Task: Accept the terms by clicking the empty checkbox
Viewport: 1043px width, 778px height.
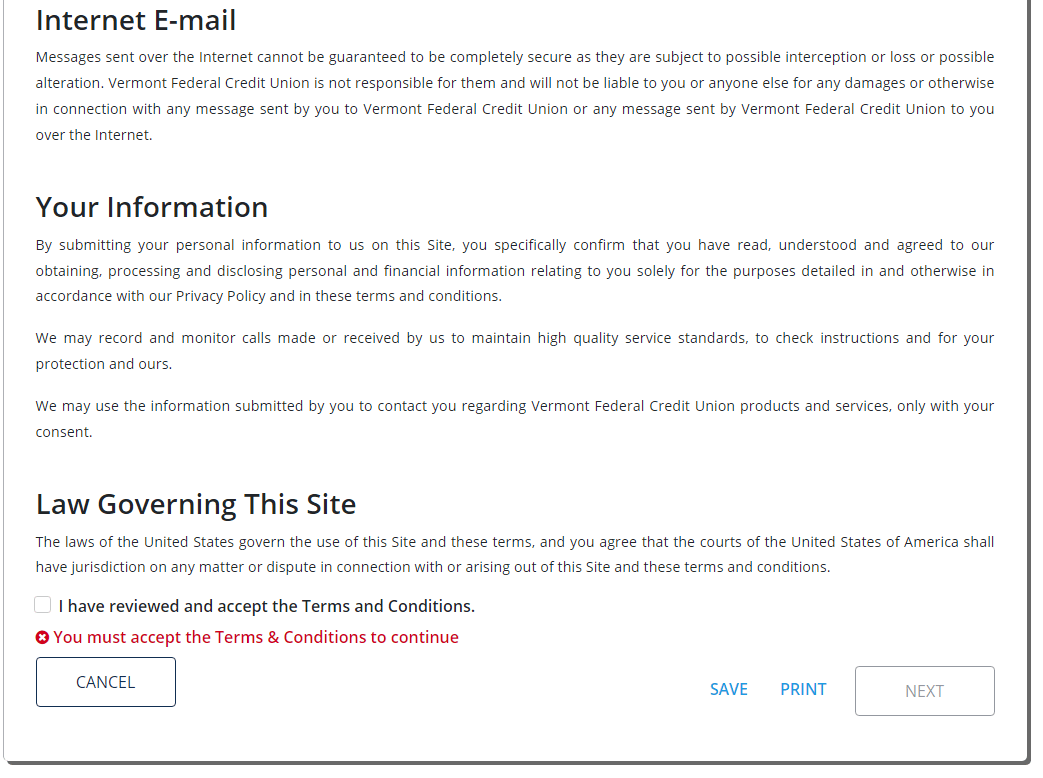Action: 42,604
